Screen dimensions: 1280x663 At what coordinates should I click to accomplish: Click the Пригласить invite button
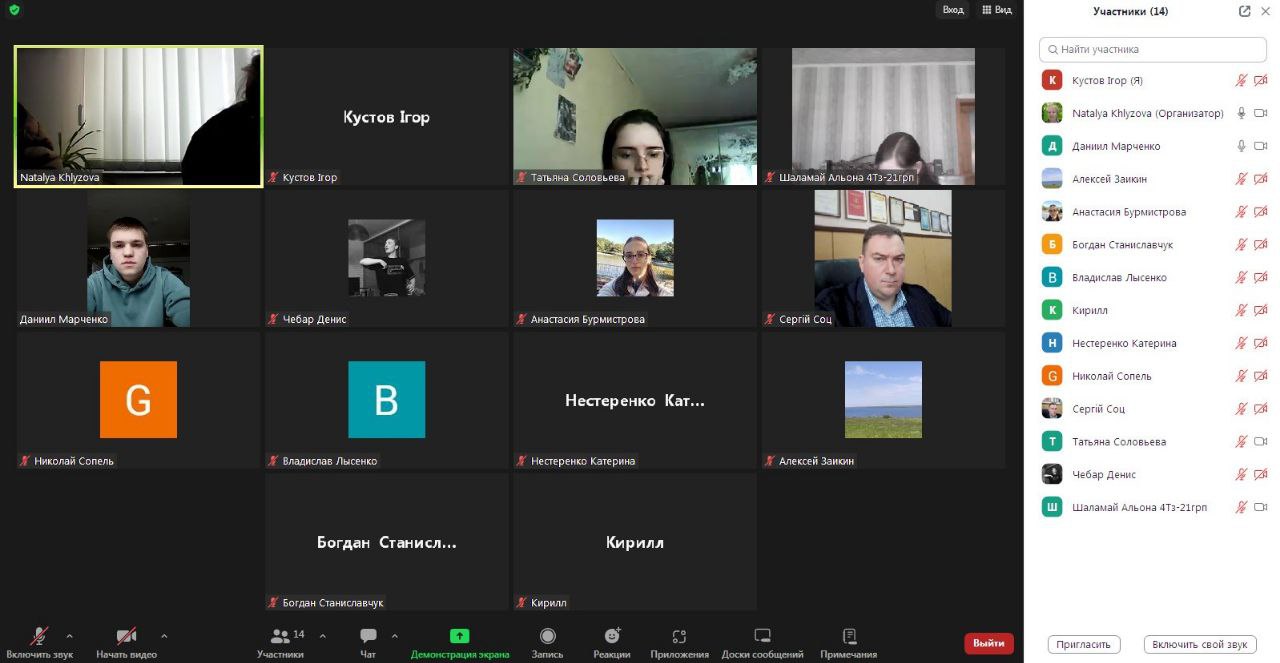coord(1084,644)
